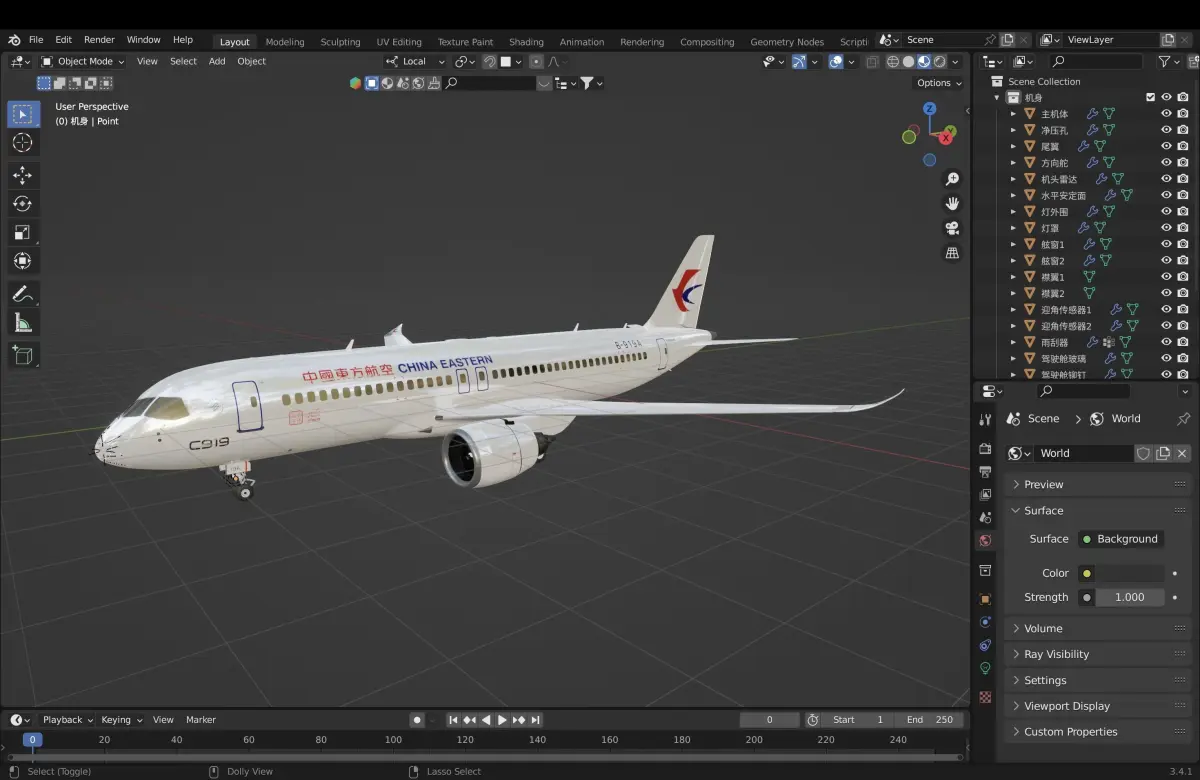
Task: Select the Transform tool
Action: (x=23, y=262)
